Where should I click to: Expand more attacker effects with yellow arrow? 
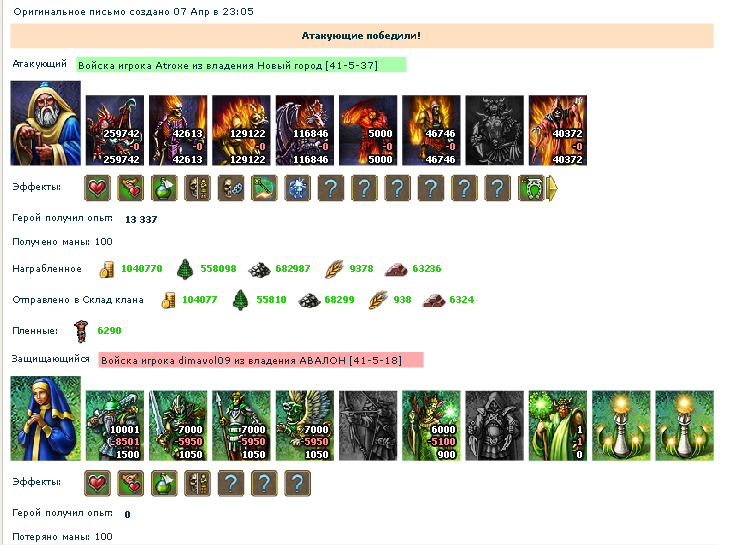(552, 188)
